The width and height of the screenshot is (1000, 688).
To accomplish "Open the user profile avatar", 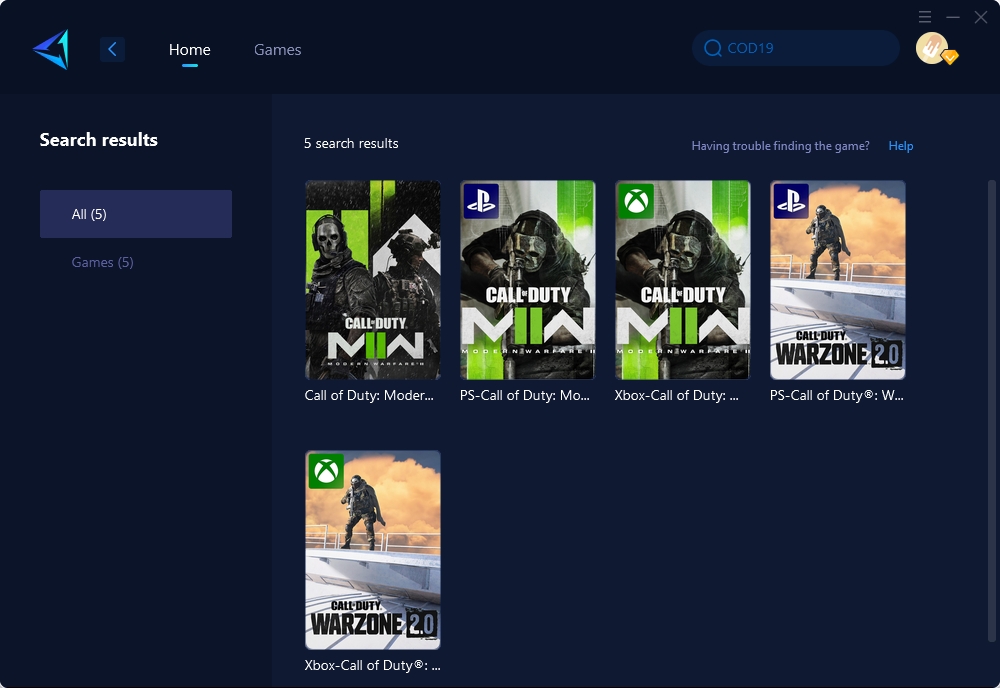I will [932, 48].
